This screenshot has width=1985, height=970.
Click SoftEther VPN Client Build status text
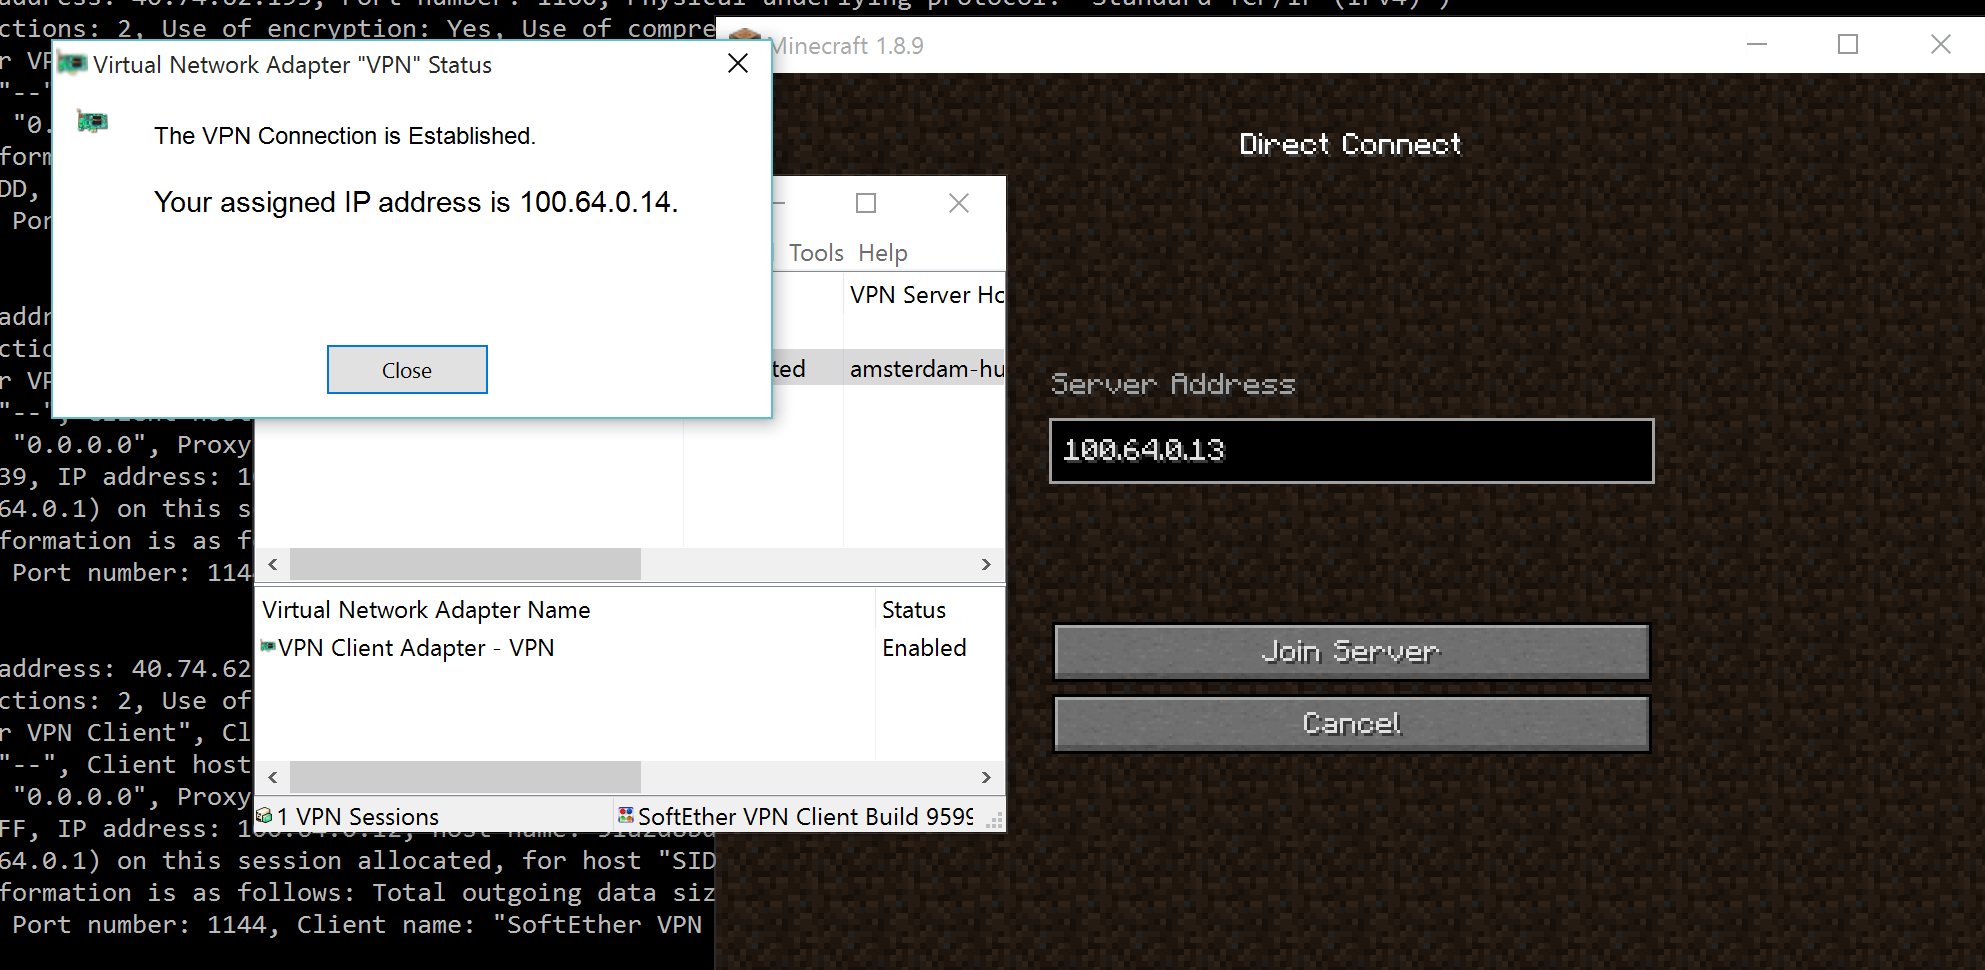[x=806, y=817]
